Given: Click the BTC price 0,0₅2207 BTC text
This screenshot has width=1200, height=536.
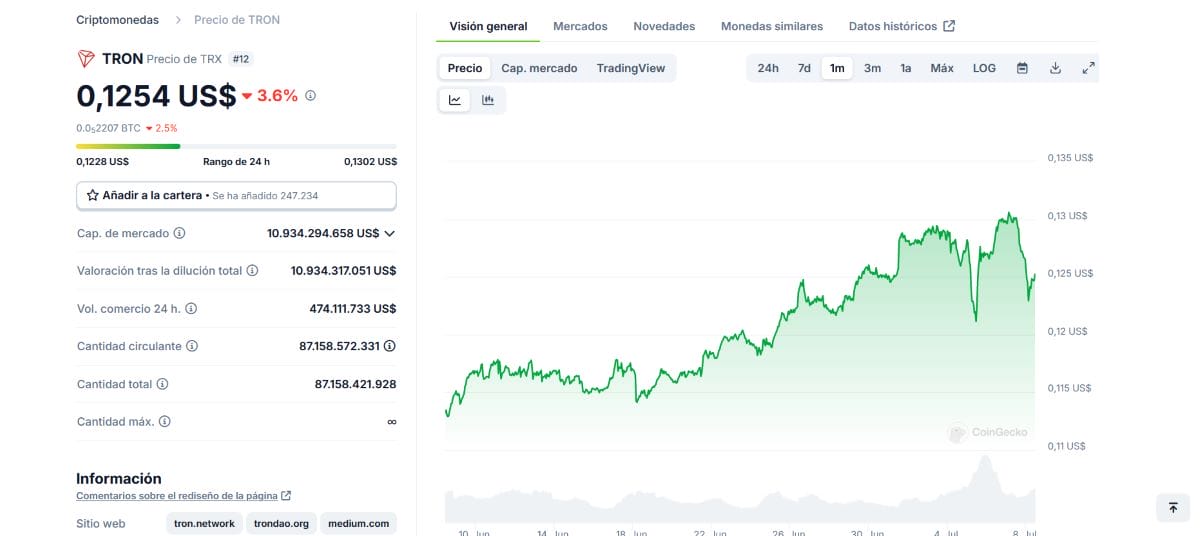Looking at the screenshot, I should pos(108,128).
